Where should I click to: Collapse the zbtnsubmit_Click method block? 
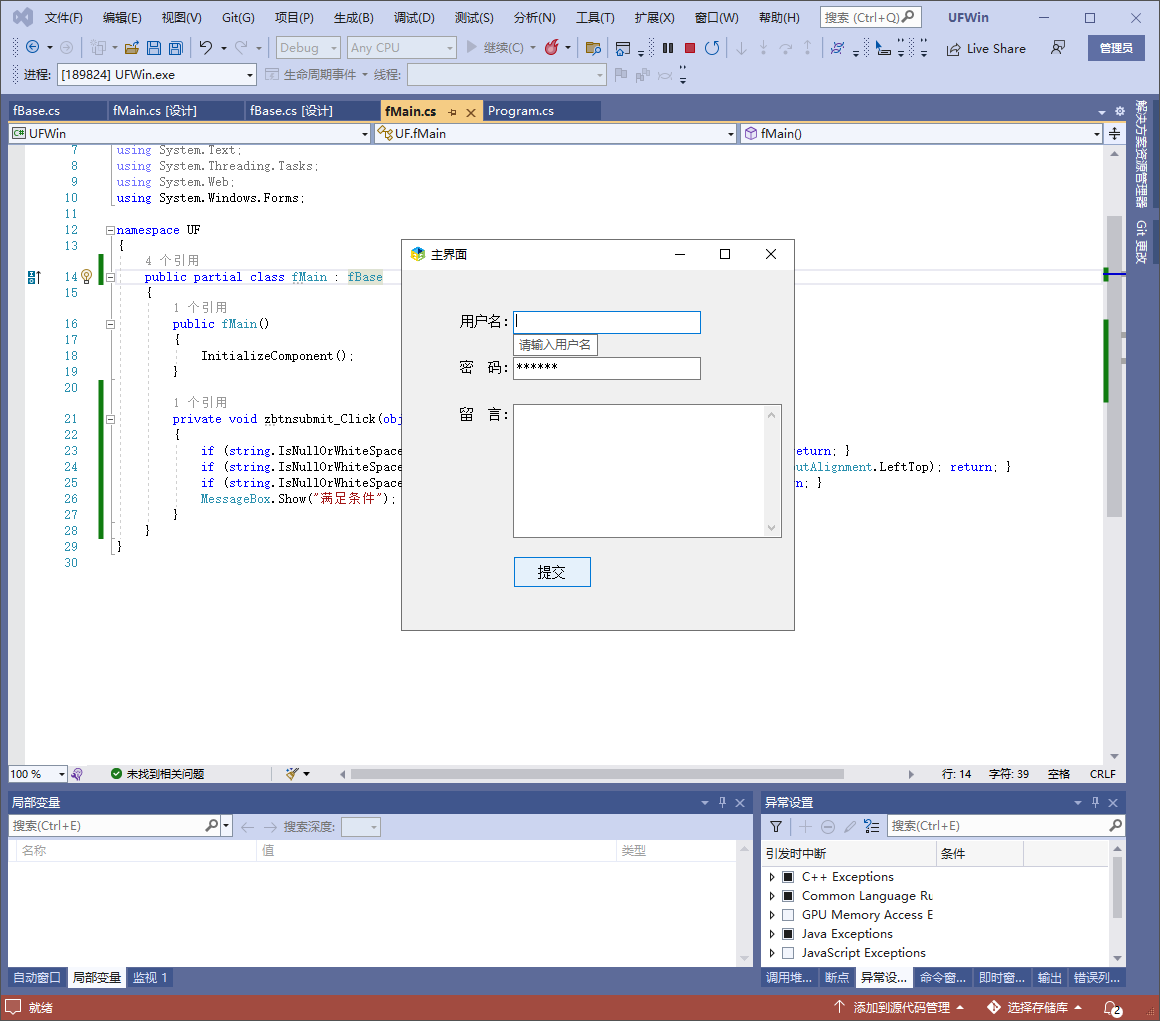click(110, 419)
